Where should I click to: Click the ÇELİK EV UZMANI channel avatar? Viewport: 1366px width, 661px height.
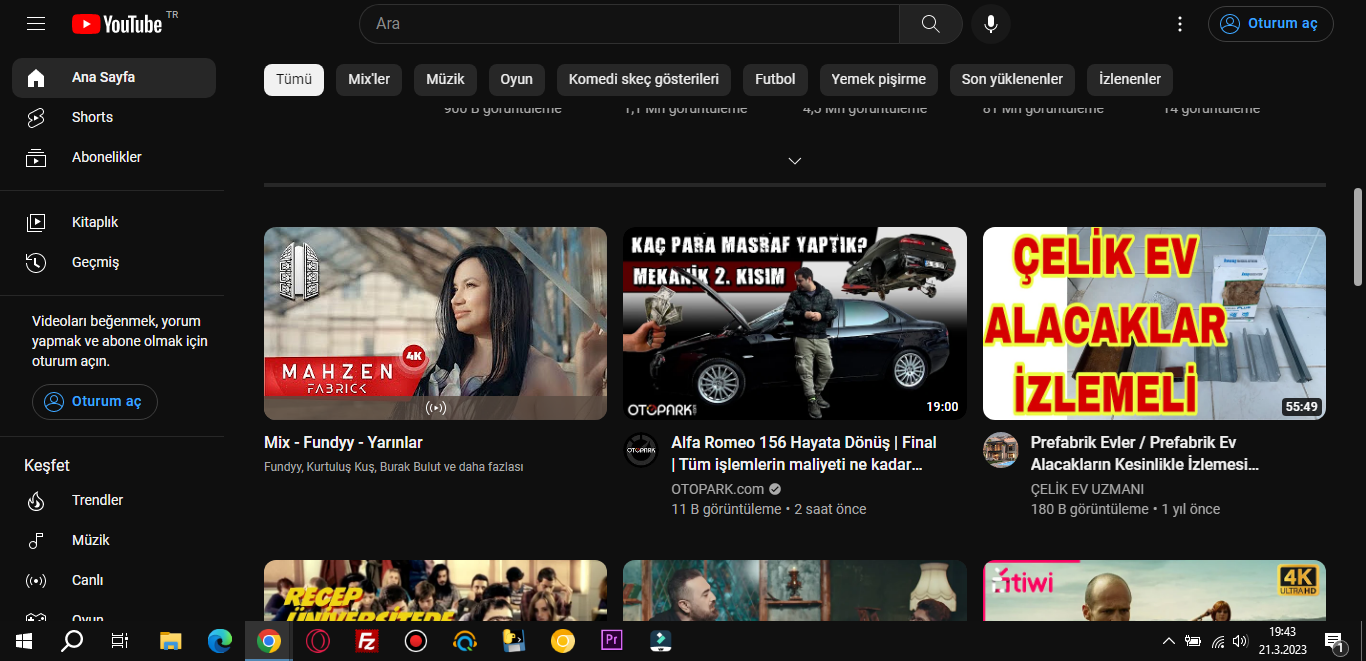point(1000,450)
